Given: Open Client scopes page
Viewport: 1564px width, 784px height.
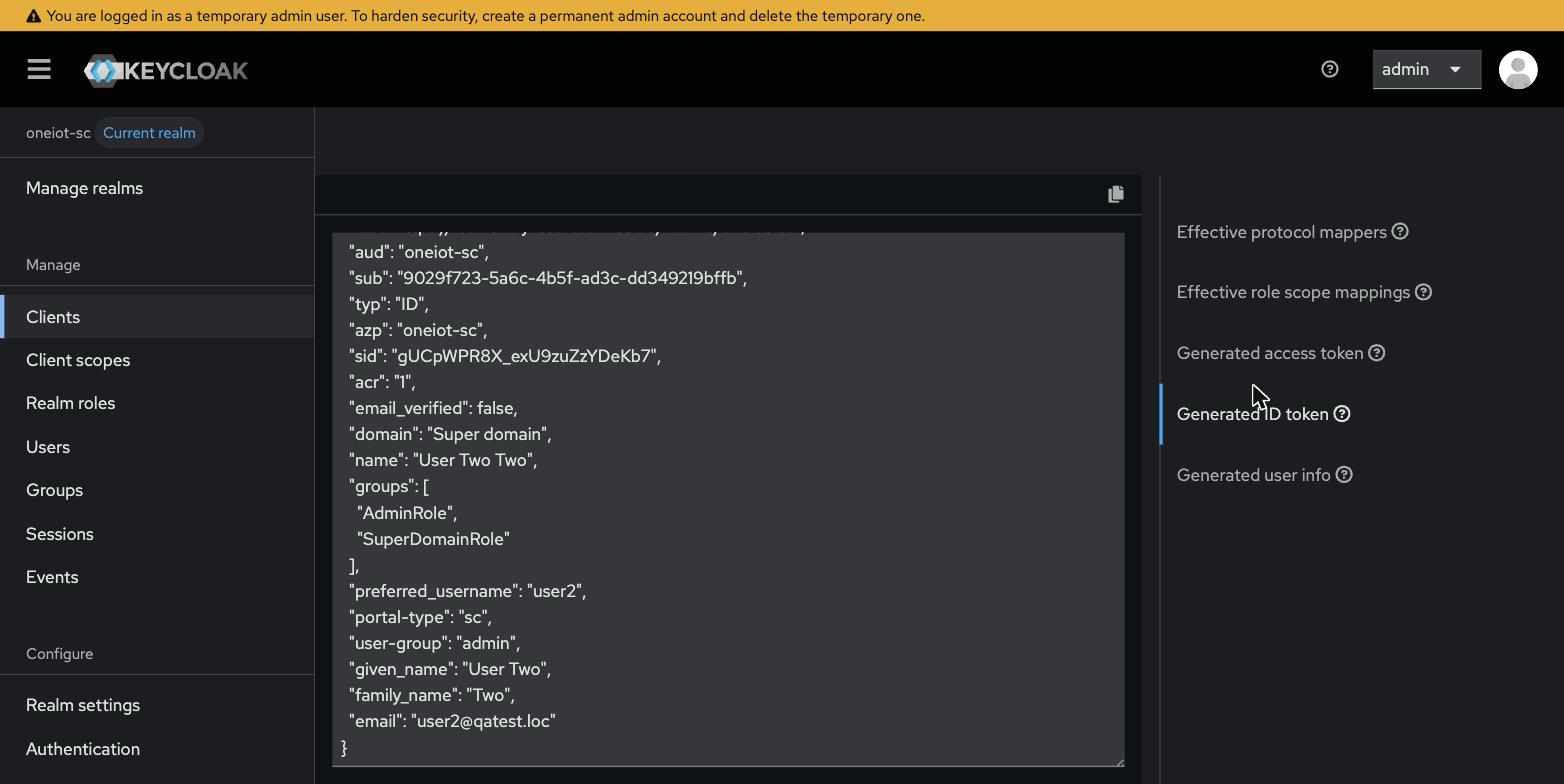Looking at the screenshot, I should click(x=157, y=360).
